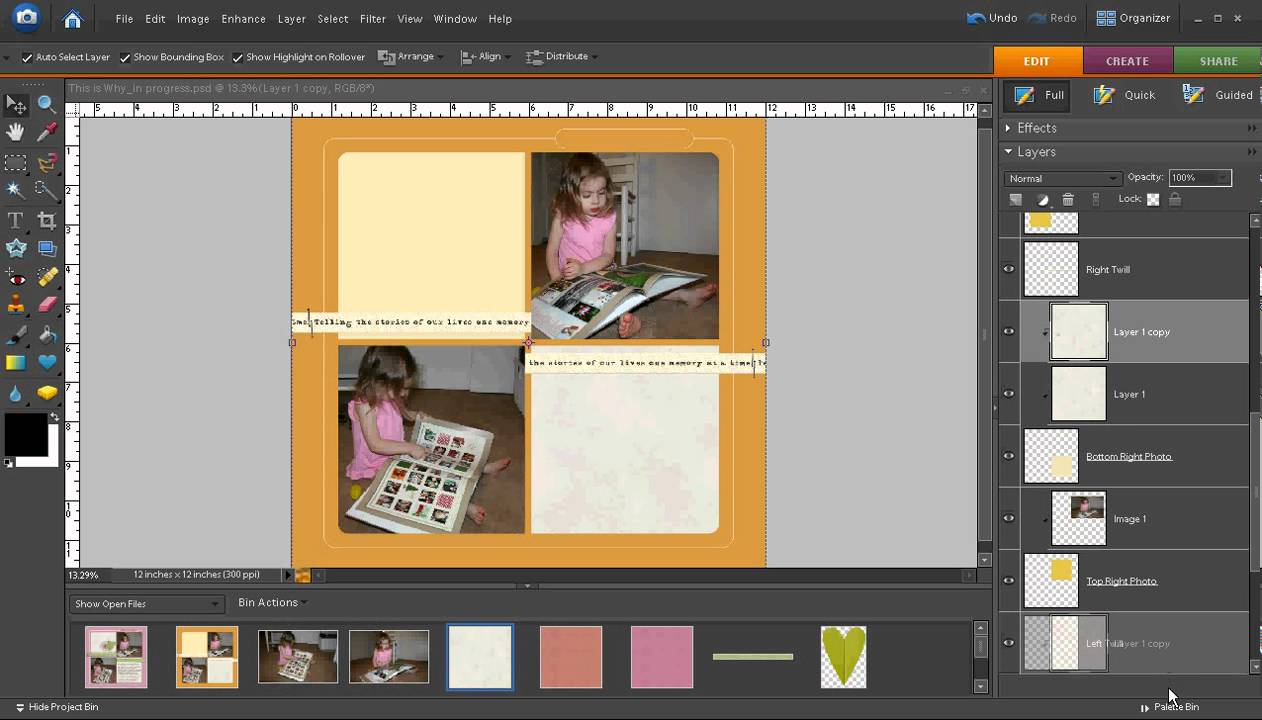Select the Gradient tool
Image resolution: width=1262 pixels, height=720 pixels.
(16, 363)
